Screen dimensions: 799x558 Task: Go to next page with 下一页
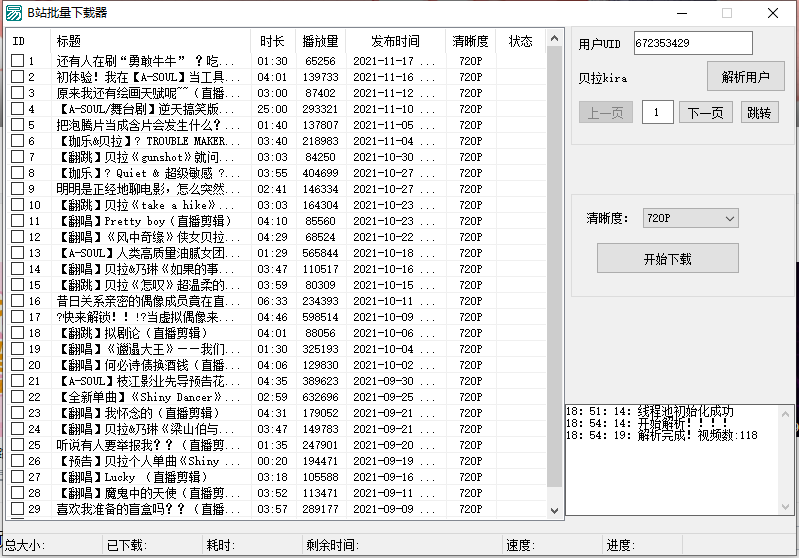(x=705, y=113)
